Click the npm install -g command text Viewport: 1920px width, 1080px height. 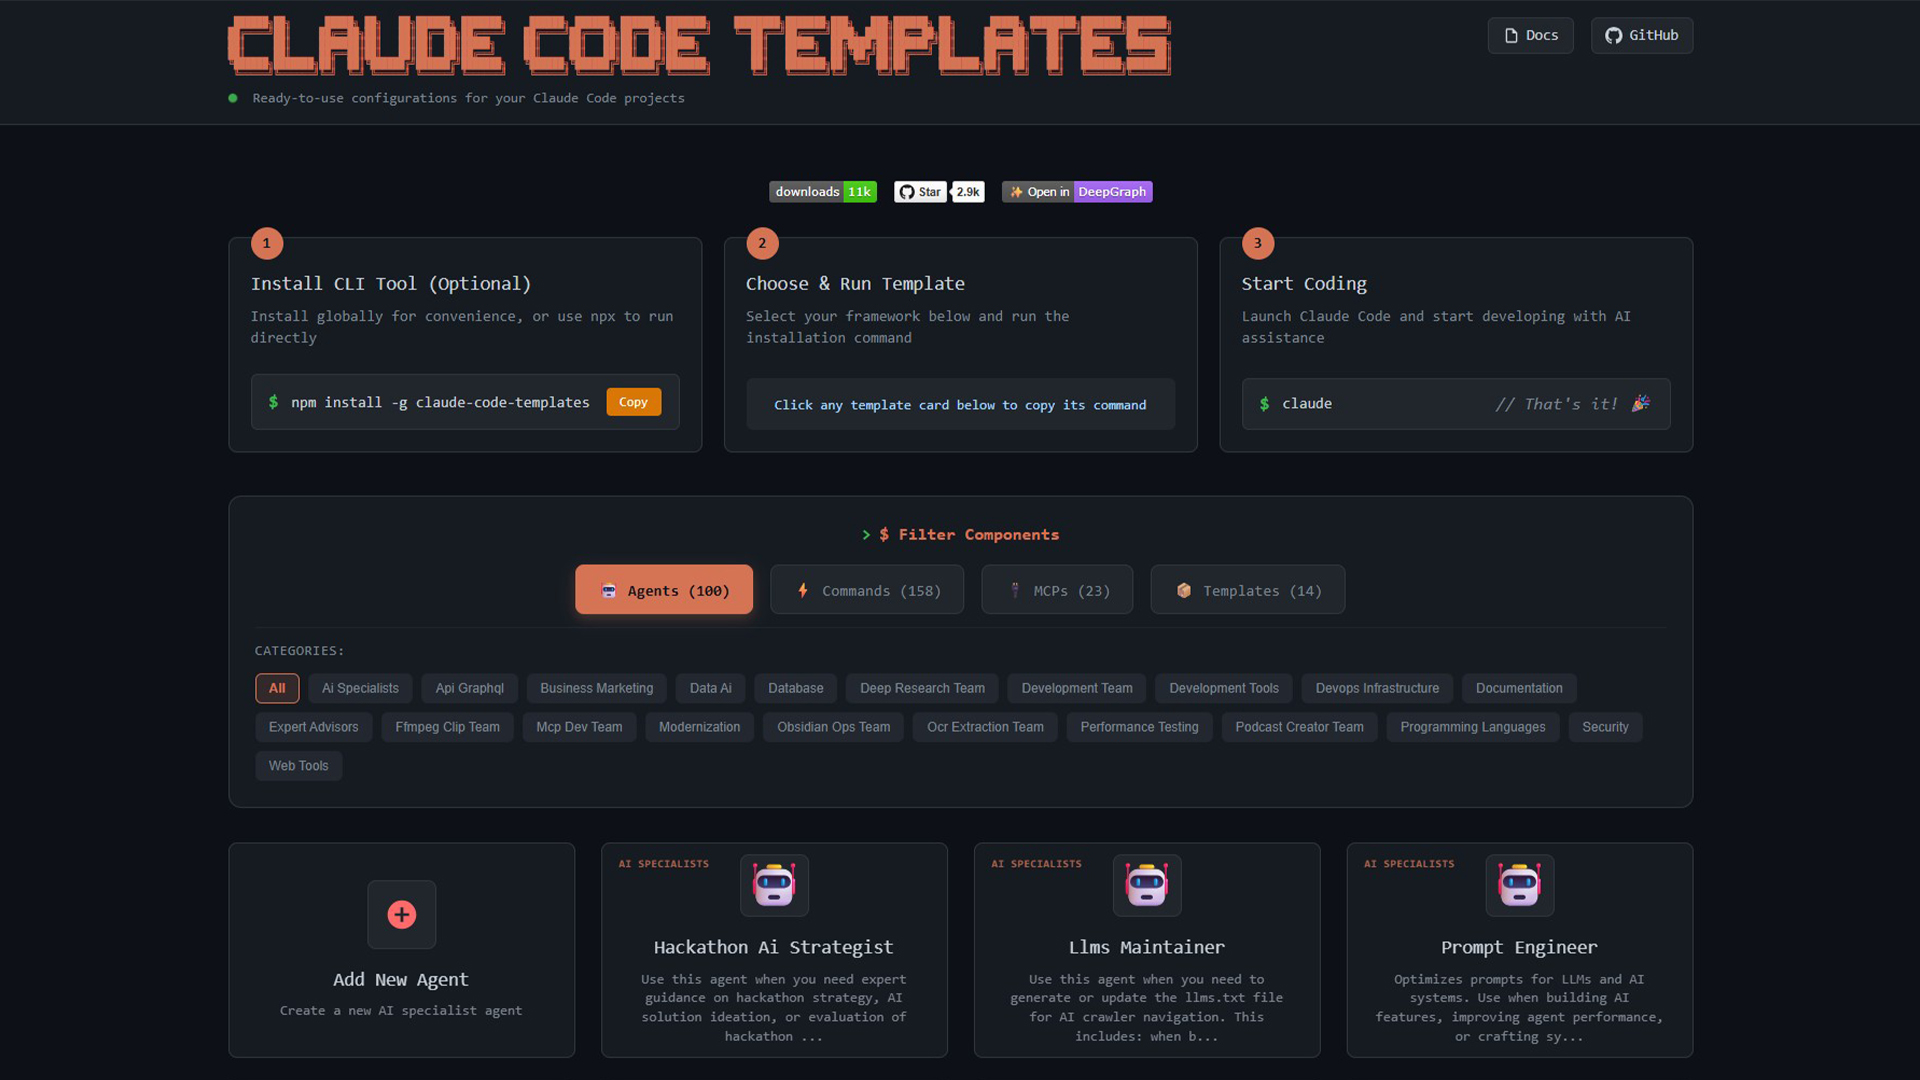pyautogui.click(x=440, y=402)
